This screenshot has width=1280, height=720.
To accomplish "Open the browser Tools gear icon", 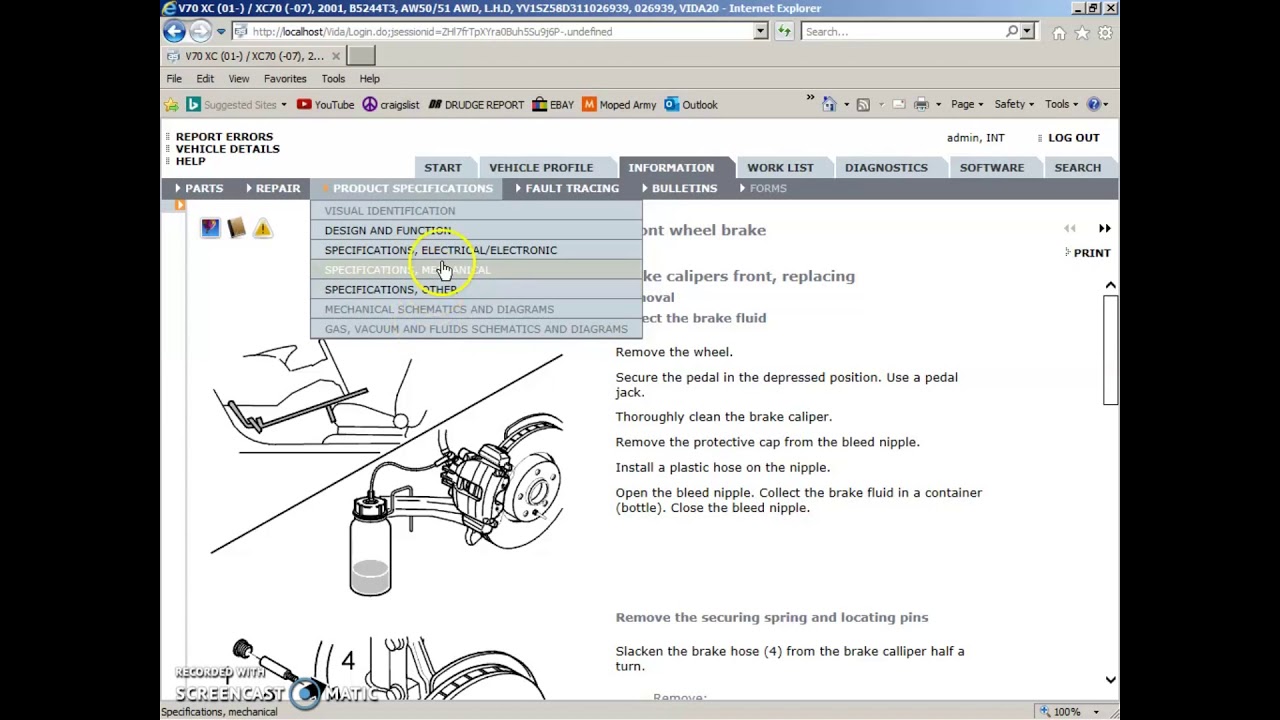I will (x=1105, y=32).
